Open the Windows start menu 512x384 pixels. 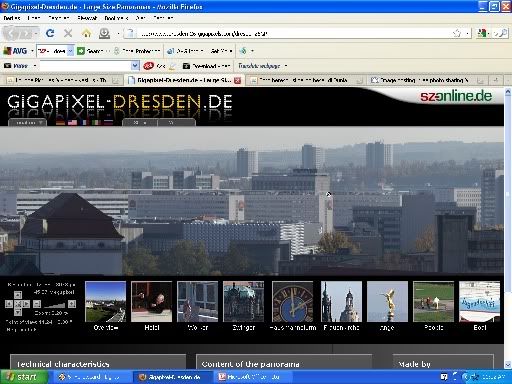click(24, 377)
